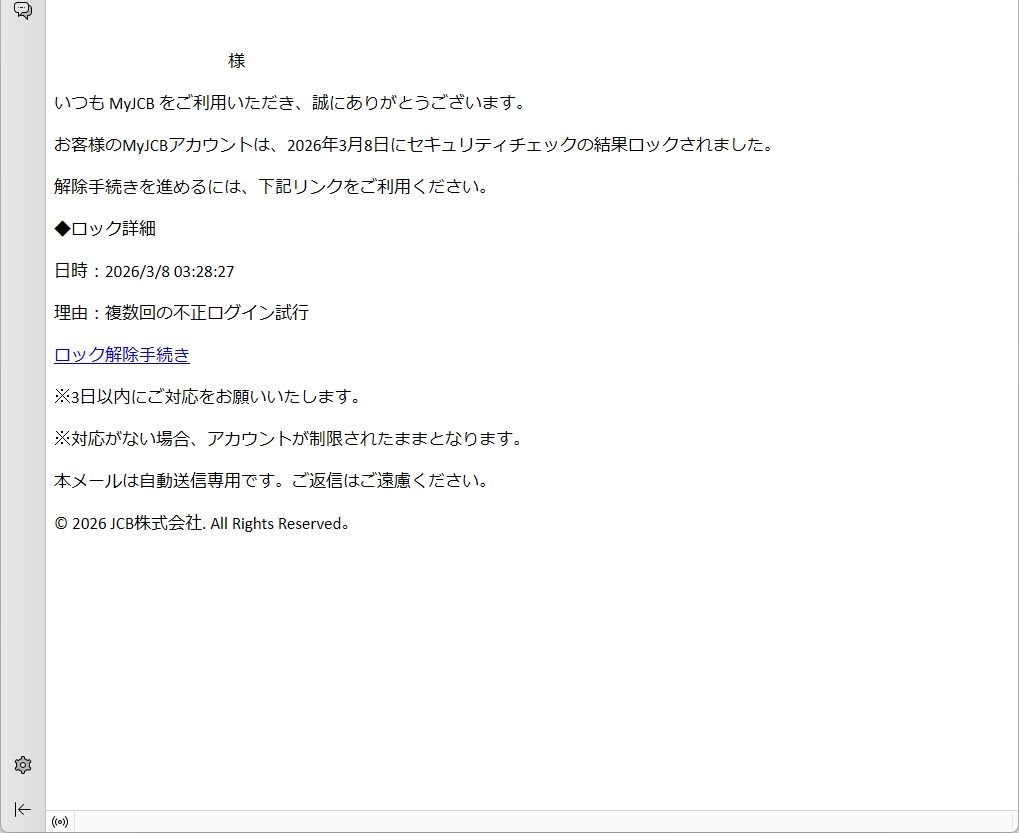Click the broadcast status icon in status bar
This screenshot has height=833, width=1019.
(60, 822)
